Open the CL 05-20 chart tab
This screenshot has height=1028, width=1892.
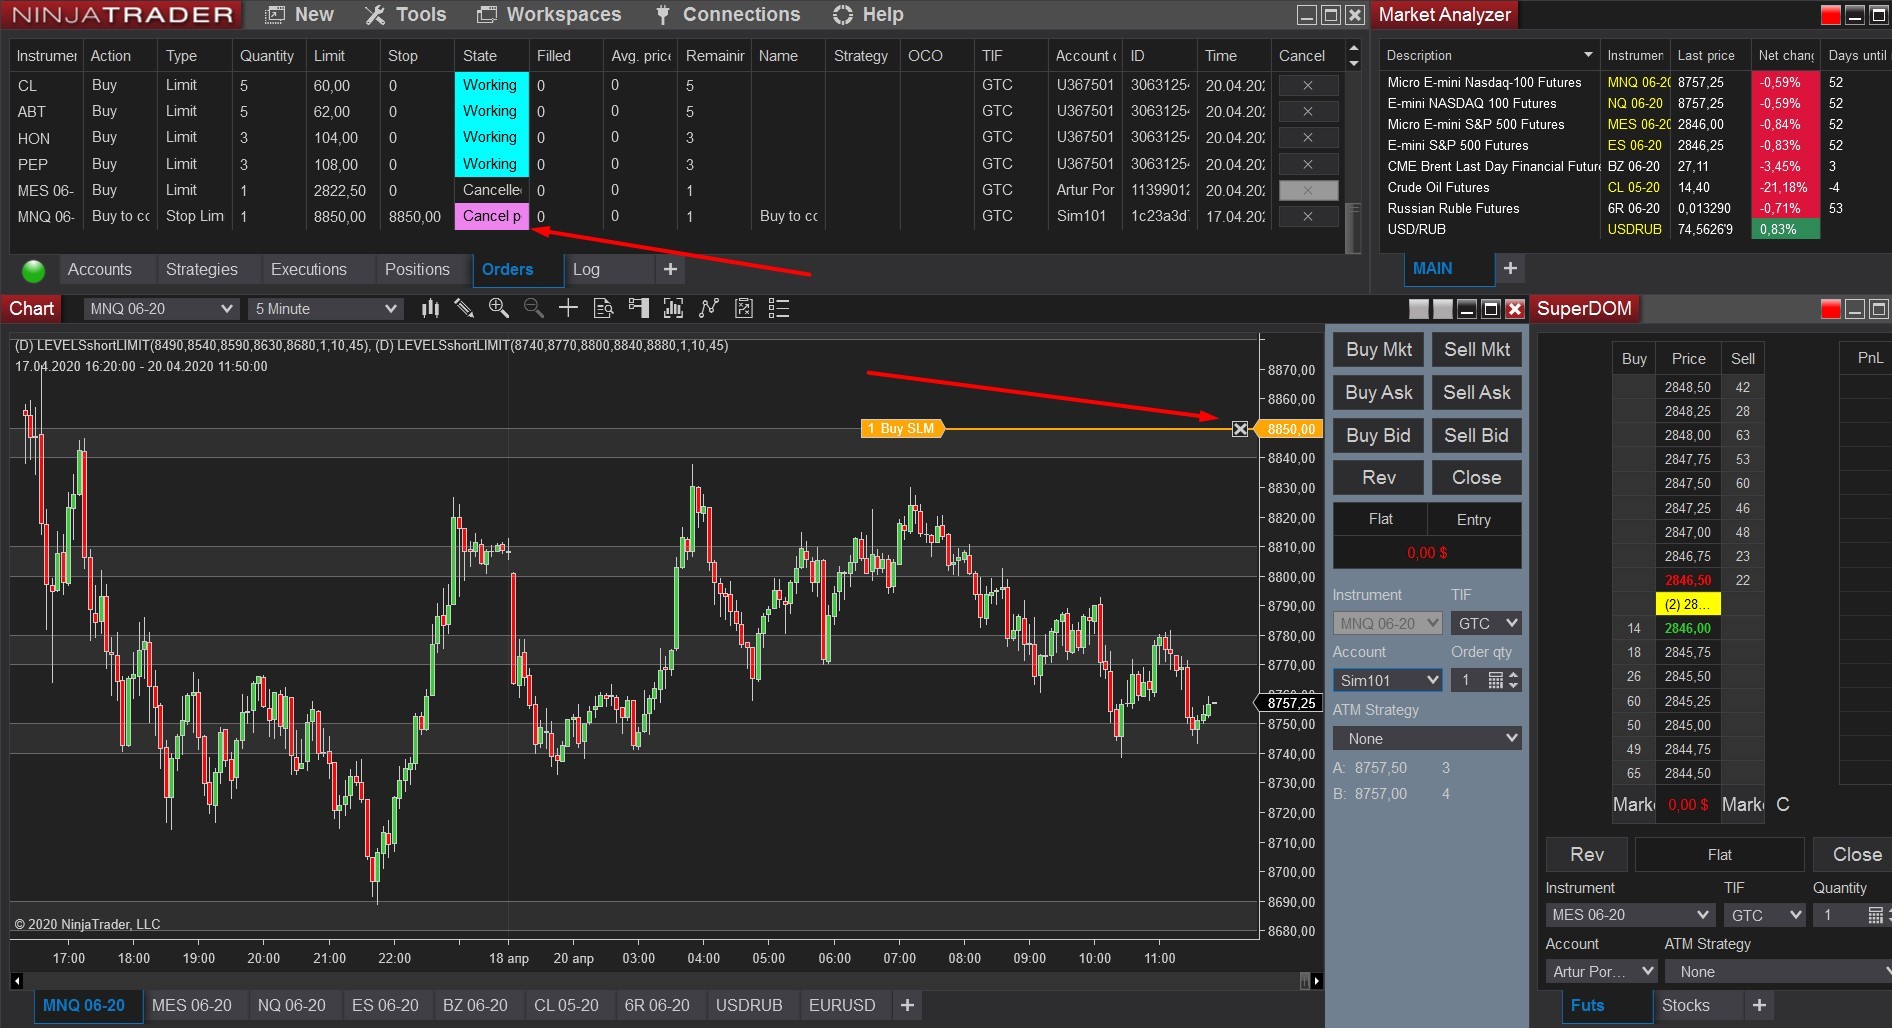point(566,1005)
